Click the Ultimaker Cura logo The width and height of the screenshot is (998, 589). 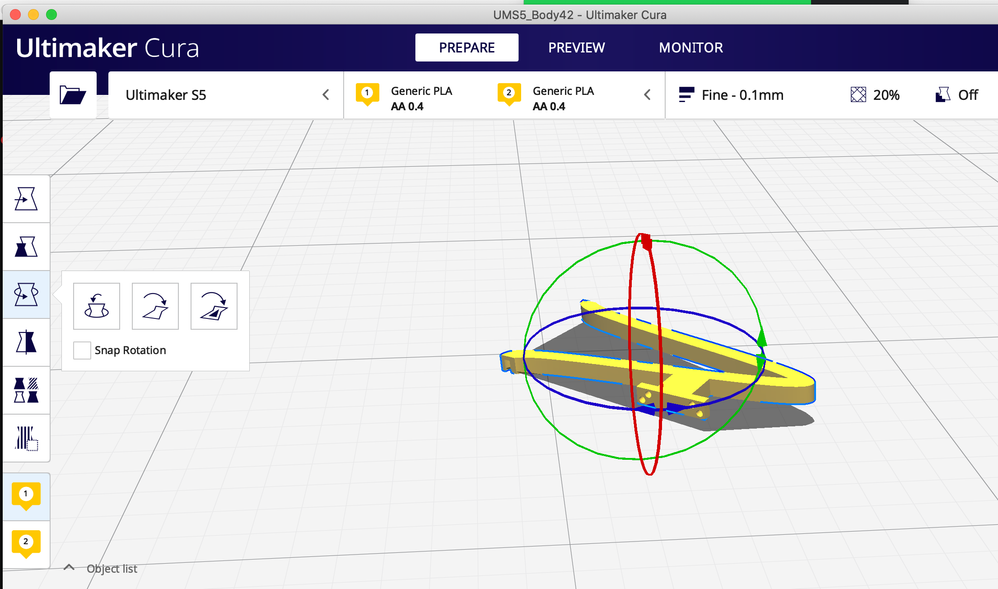pyautogui.click(x=108, y=48)
